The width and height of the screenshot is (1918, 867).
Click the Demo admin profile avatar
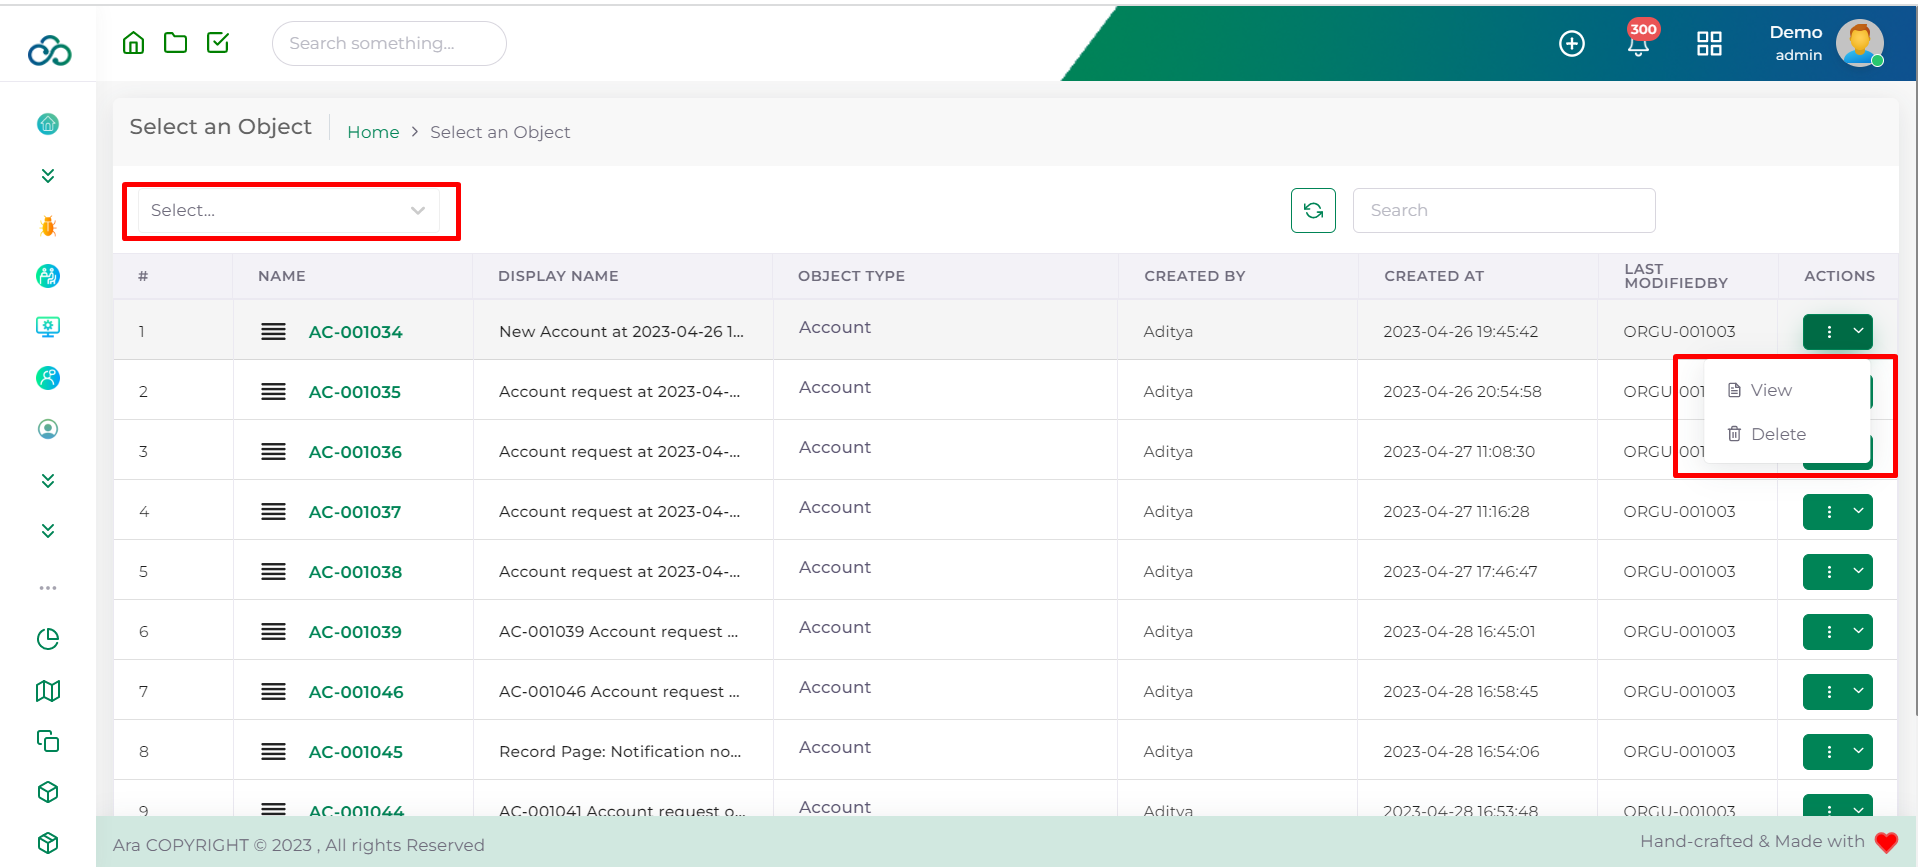(x=1859, y=43)
